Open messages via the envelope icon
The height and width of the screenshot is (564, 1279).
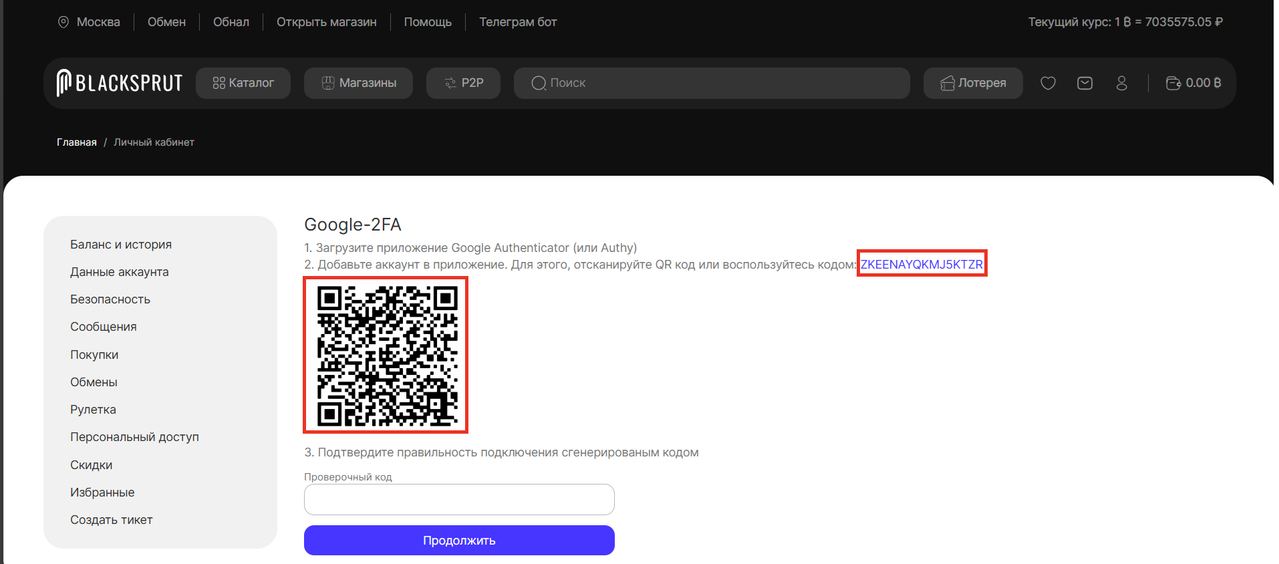pos(1085,83)
